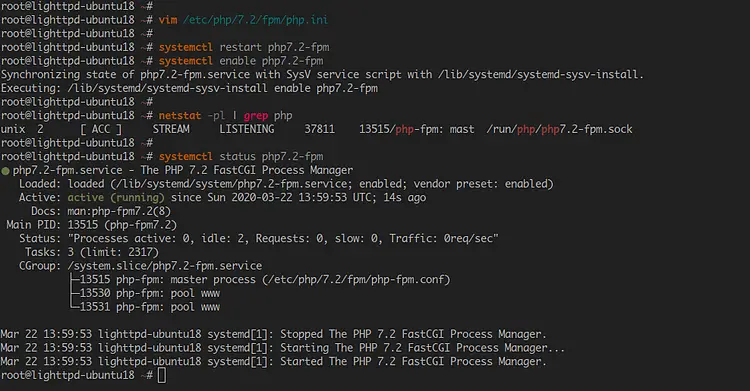The image size is (750, 391).
Task: Click the systemctl restart php7.2-fpm command
Action: coord(244,47)
